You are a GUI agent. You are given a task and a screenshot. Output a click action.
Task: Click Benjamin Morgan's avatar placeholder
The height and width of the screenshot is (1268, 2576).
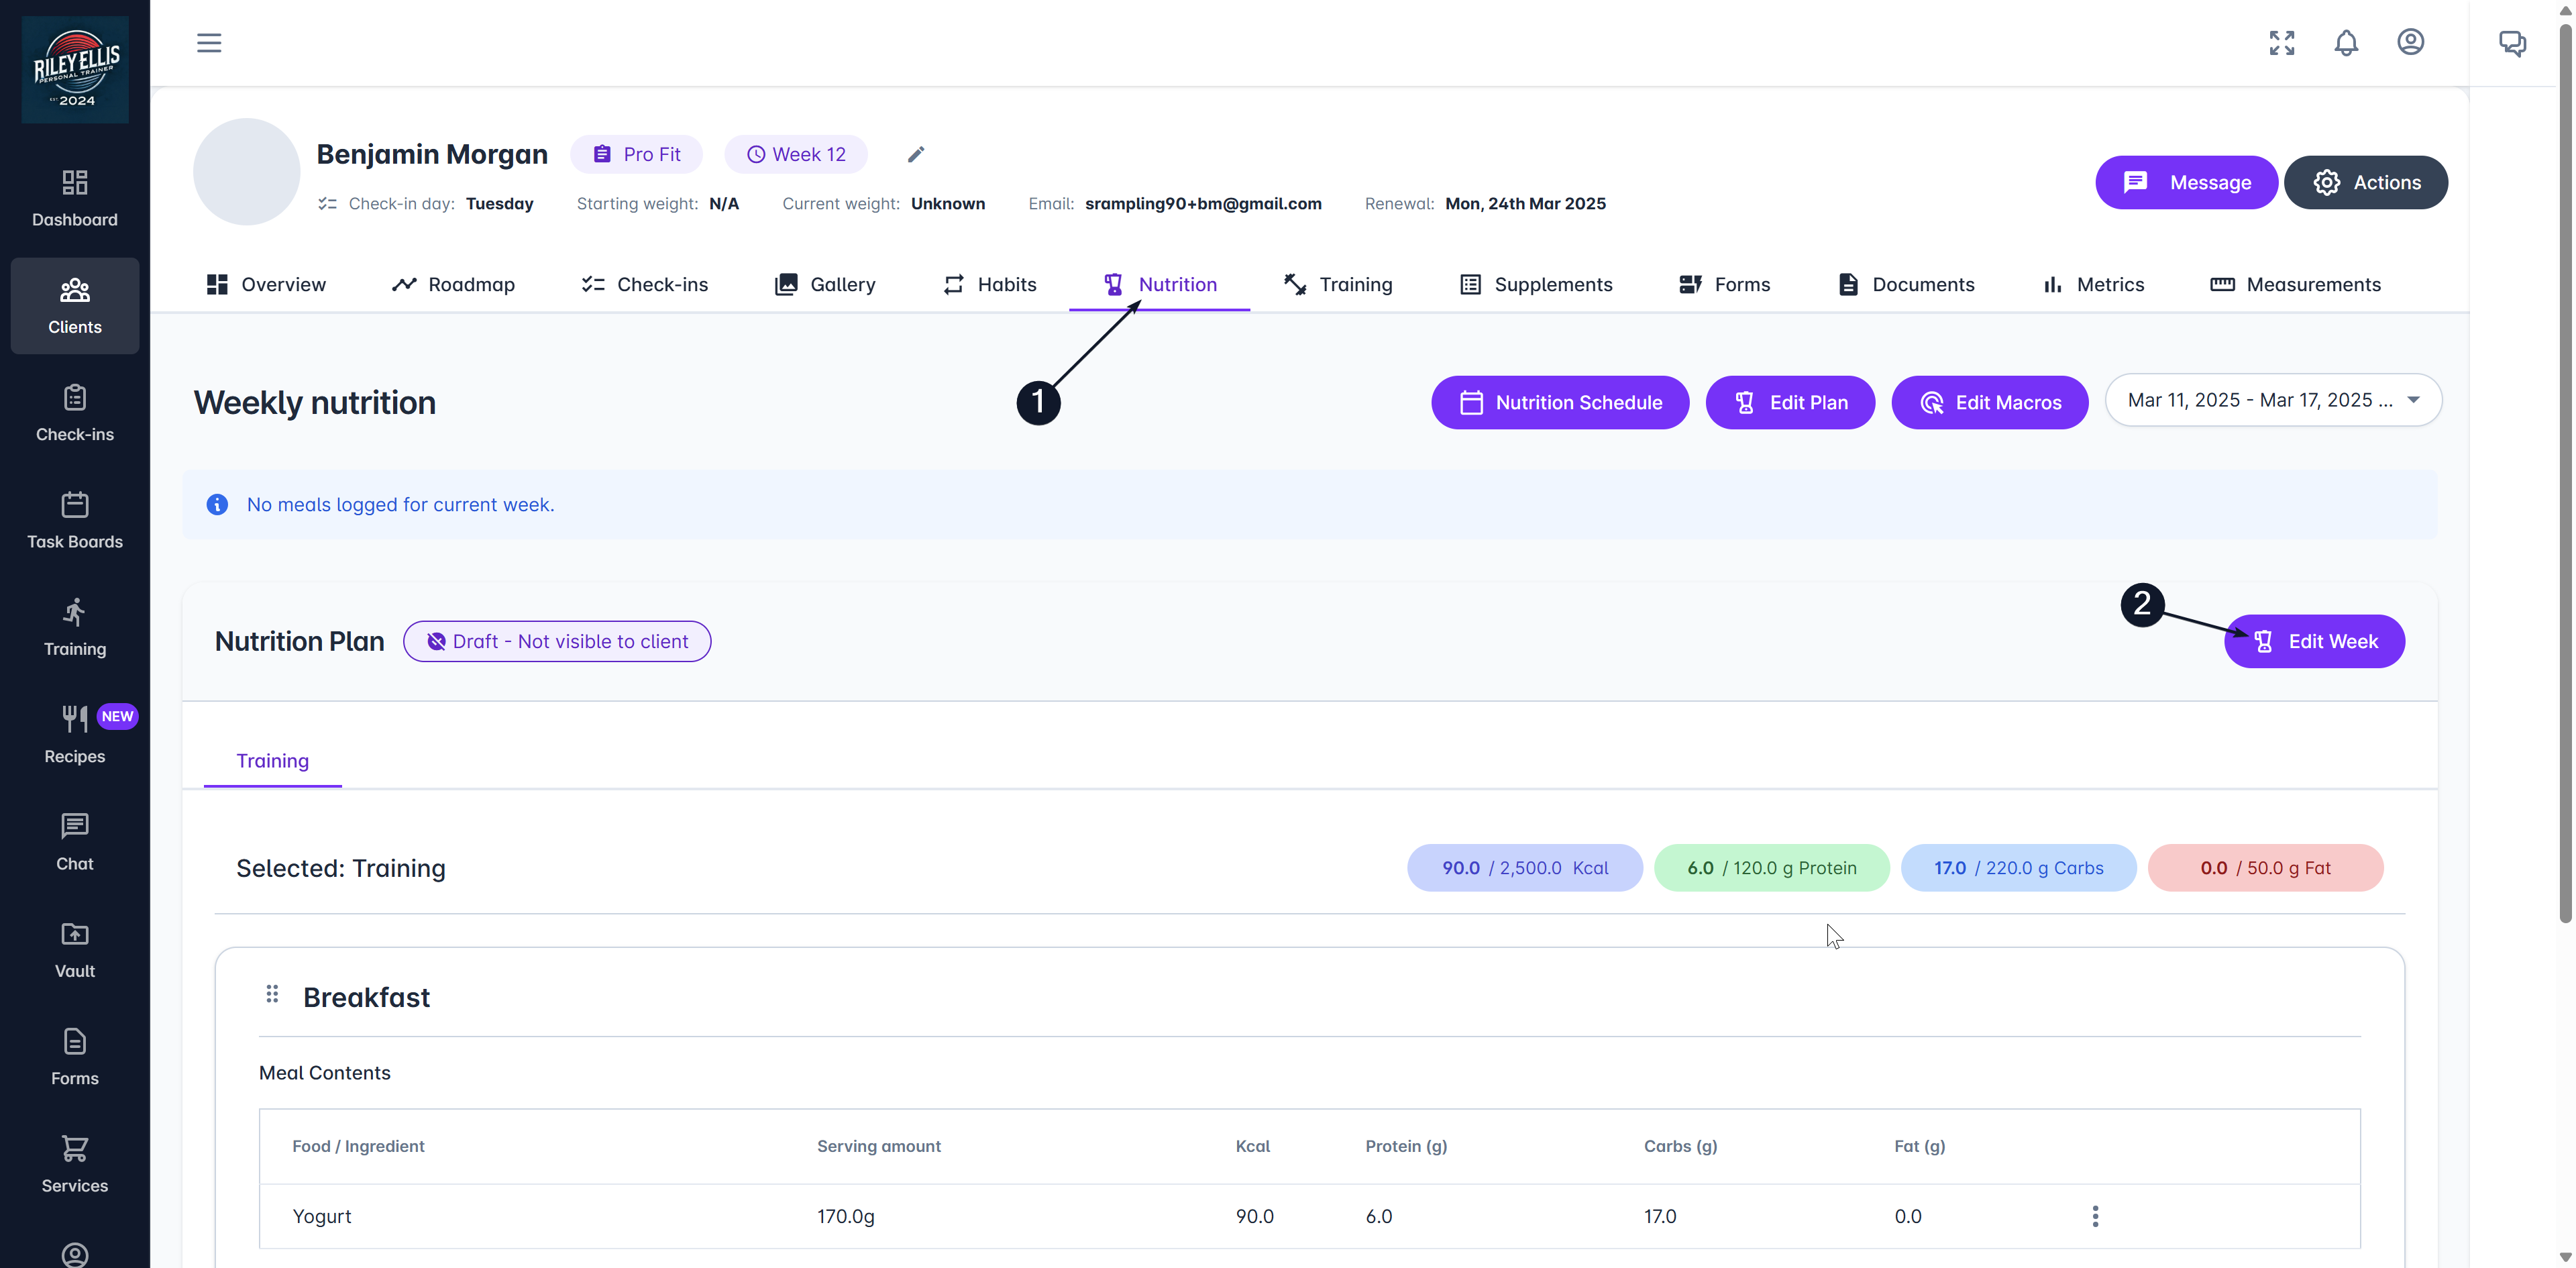click(x=246, y=172)
